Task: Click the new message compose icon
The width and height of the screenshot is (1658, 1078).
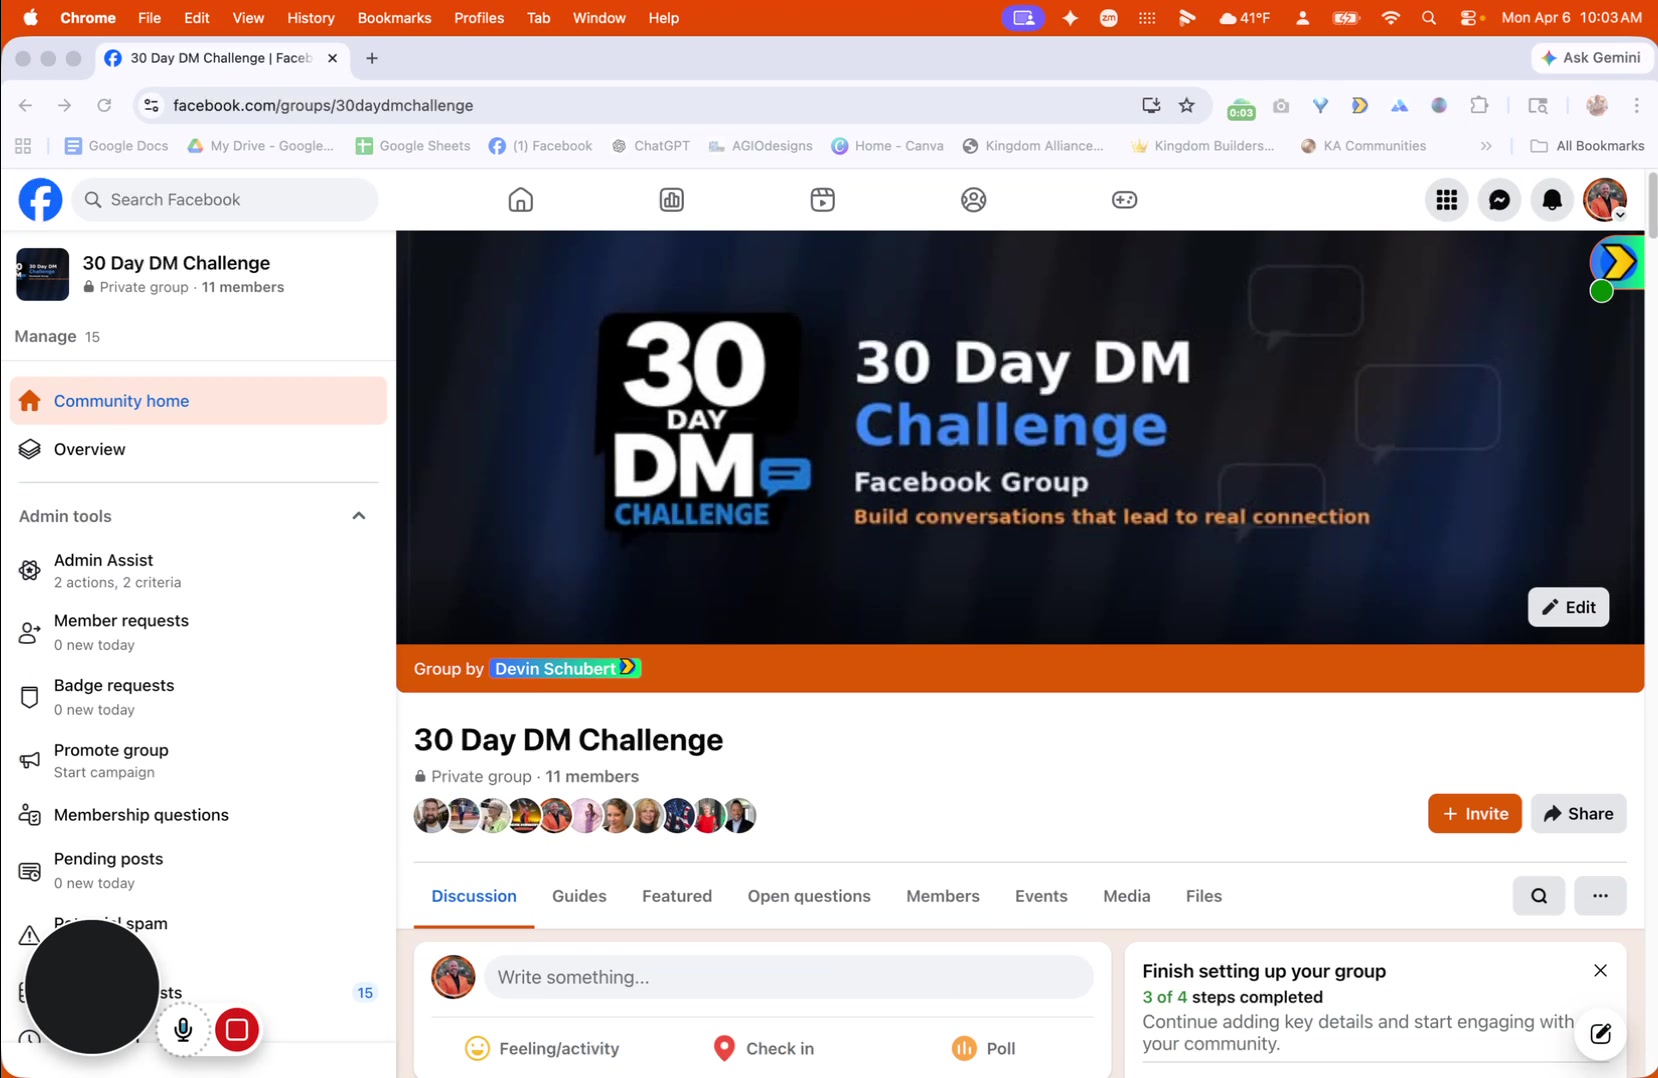Action: (x=1601, y=1033)
